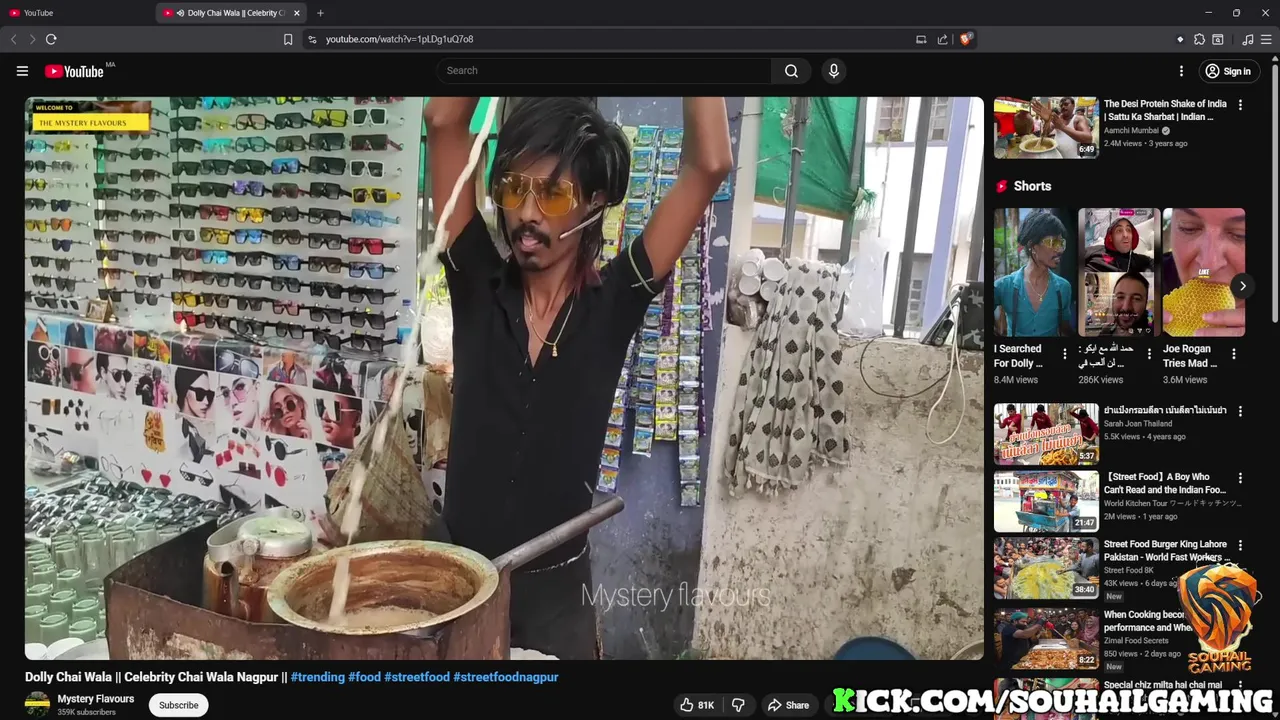Click the #streetfoodnagpur hashtag
Screen dimensions: 1280x720
506,677
